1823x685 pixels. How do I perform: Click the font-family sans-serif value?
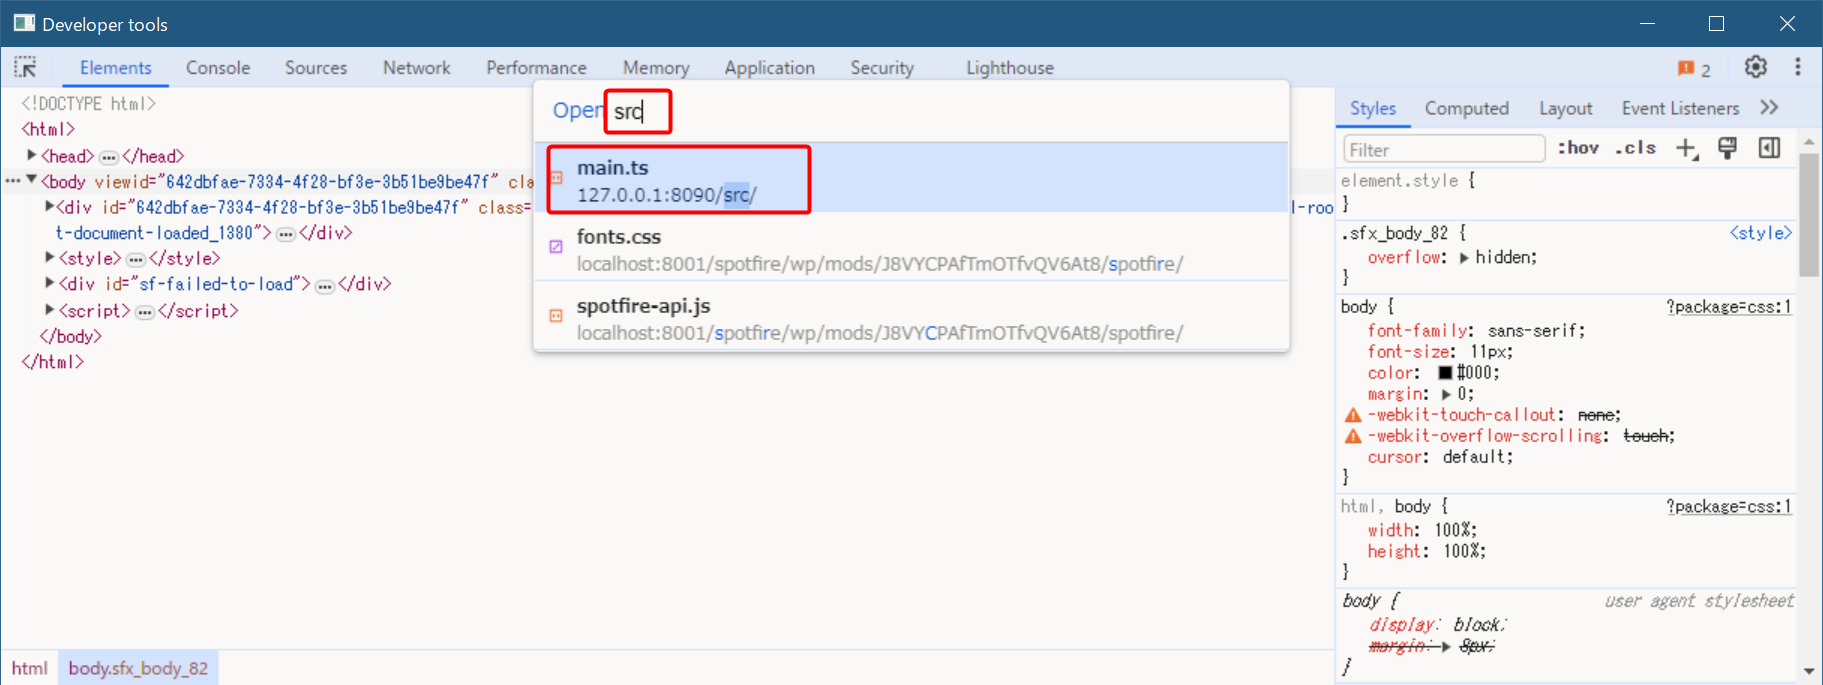pos(1535,331)
